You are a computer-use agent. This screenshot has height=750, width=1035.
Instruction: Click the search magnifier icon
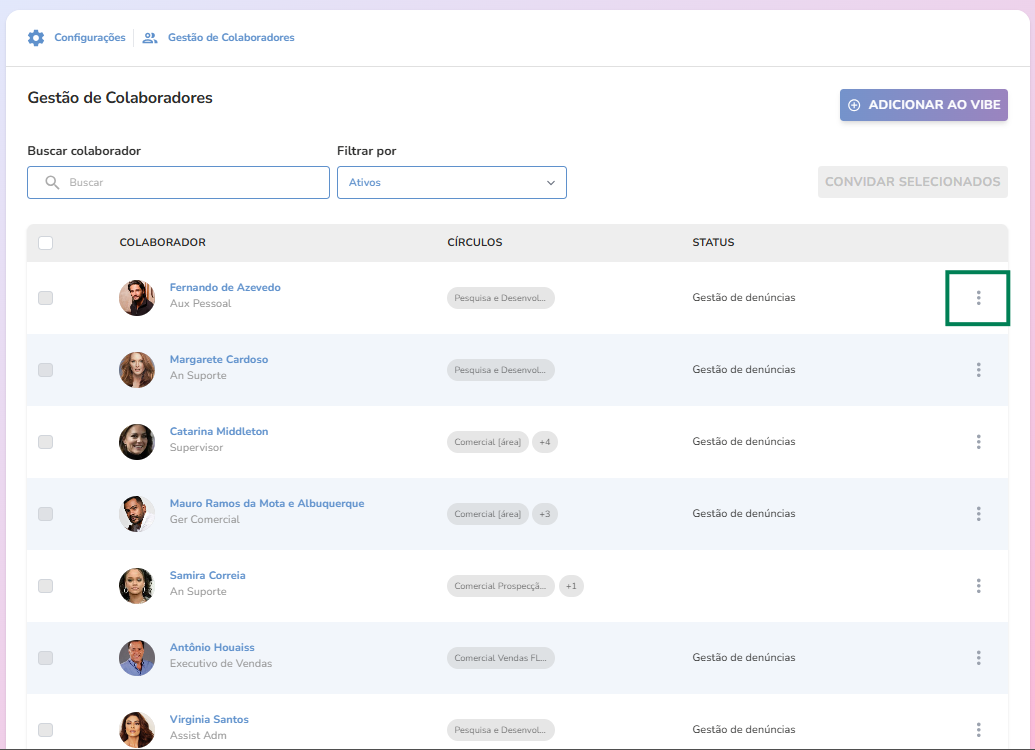click(x=52, y=183)
